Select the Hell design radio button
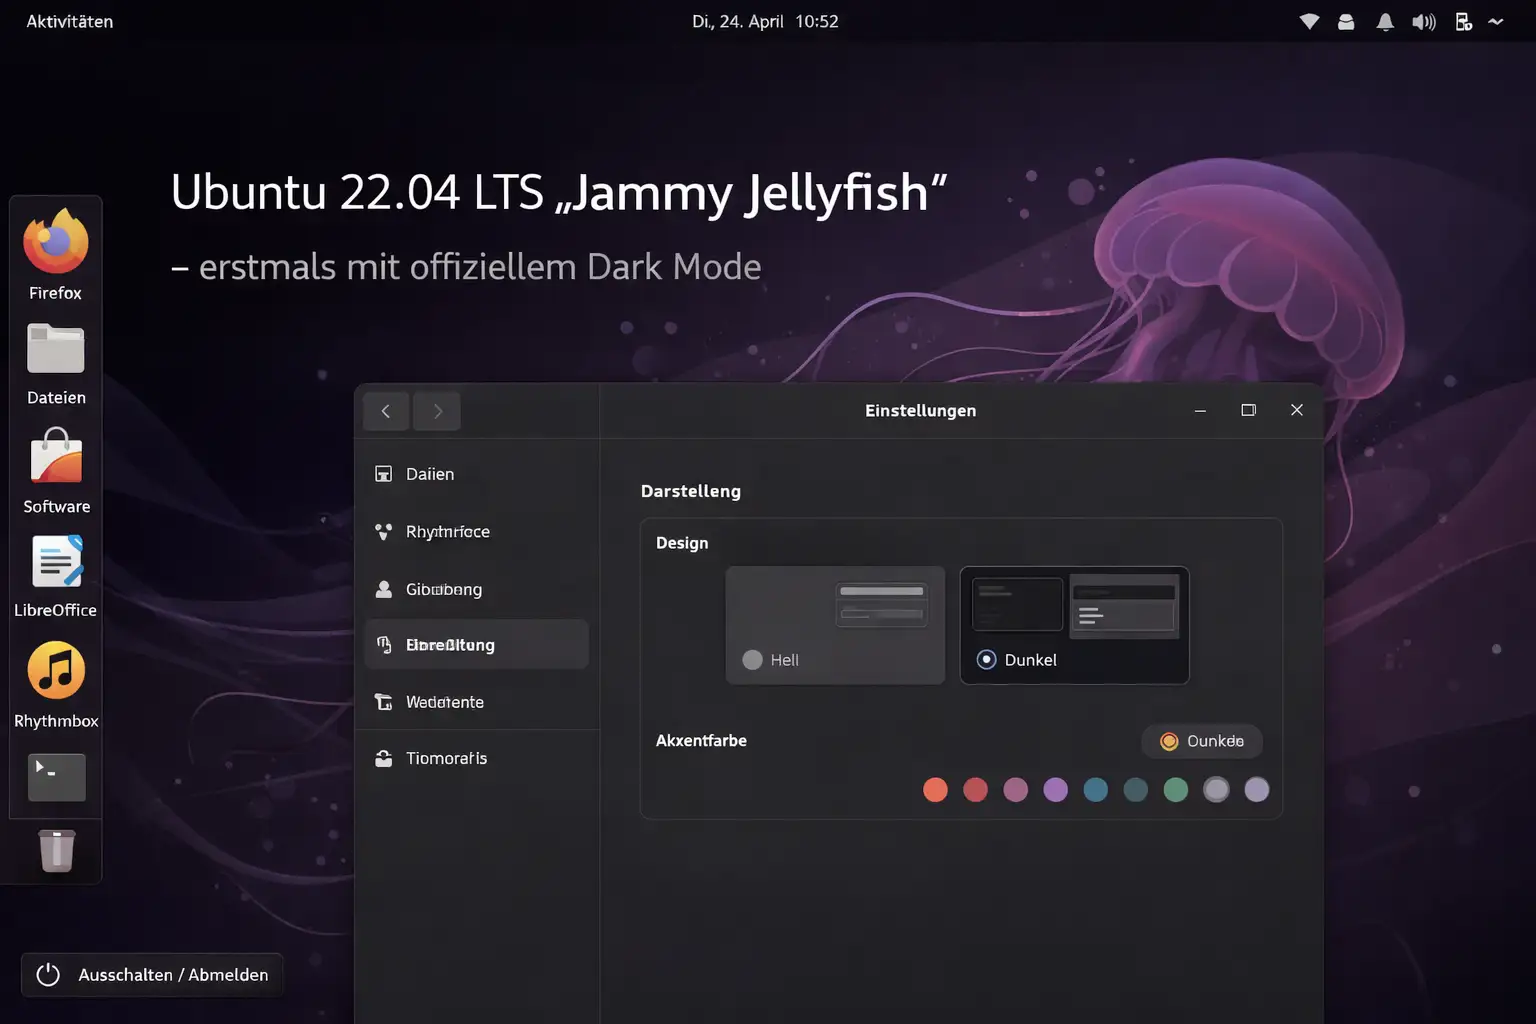Viewport: 1536px width, 1024px height. click(752, 660)
